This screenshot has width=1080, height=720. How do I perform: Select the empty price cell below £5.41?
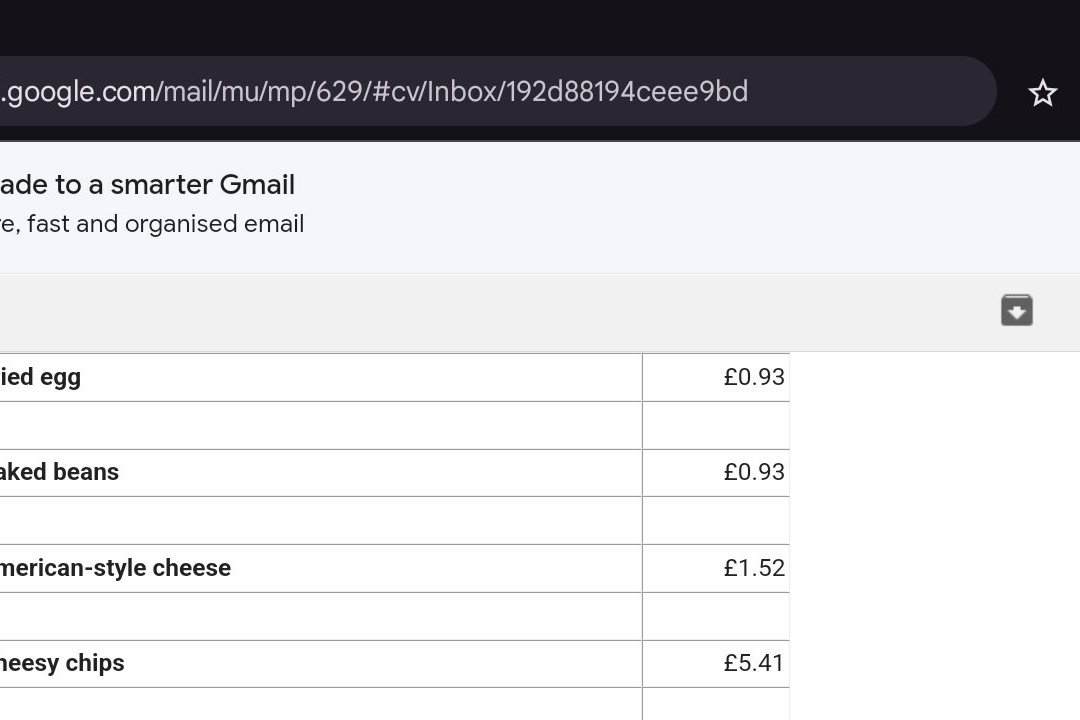[716, 704]
